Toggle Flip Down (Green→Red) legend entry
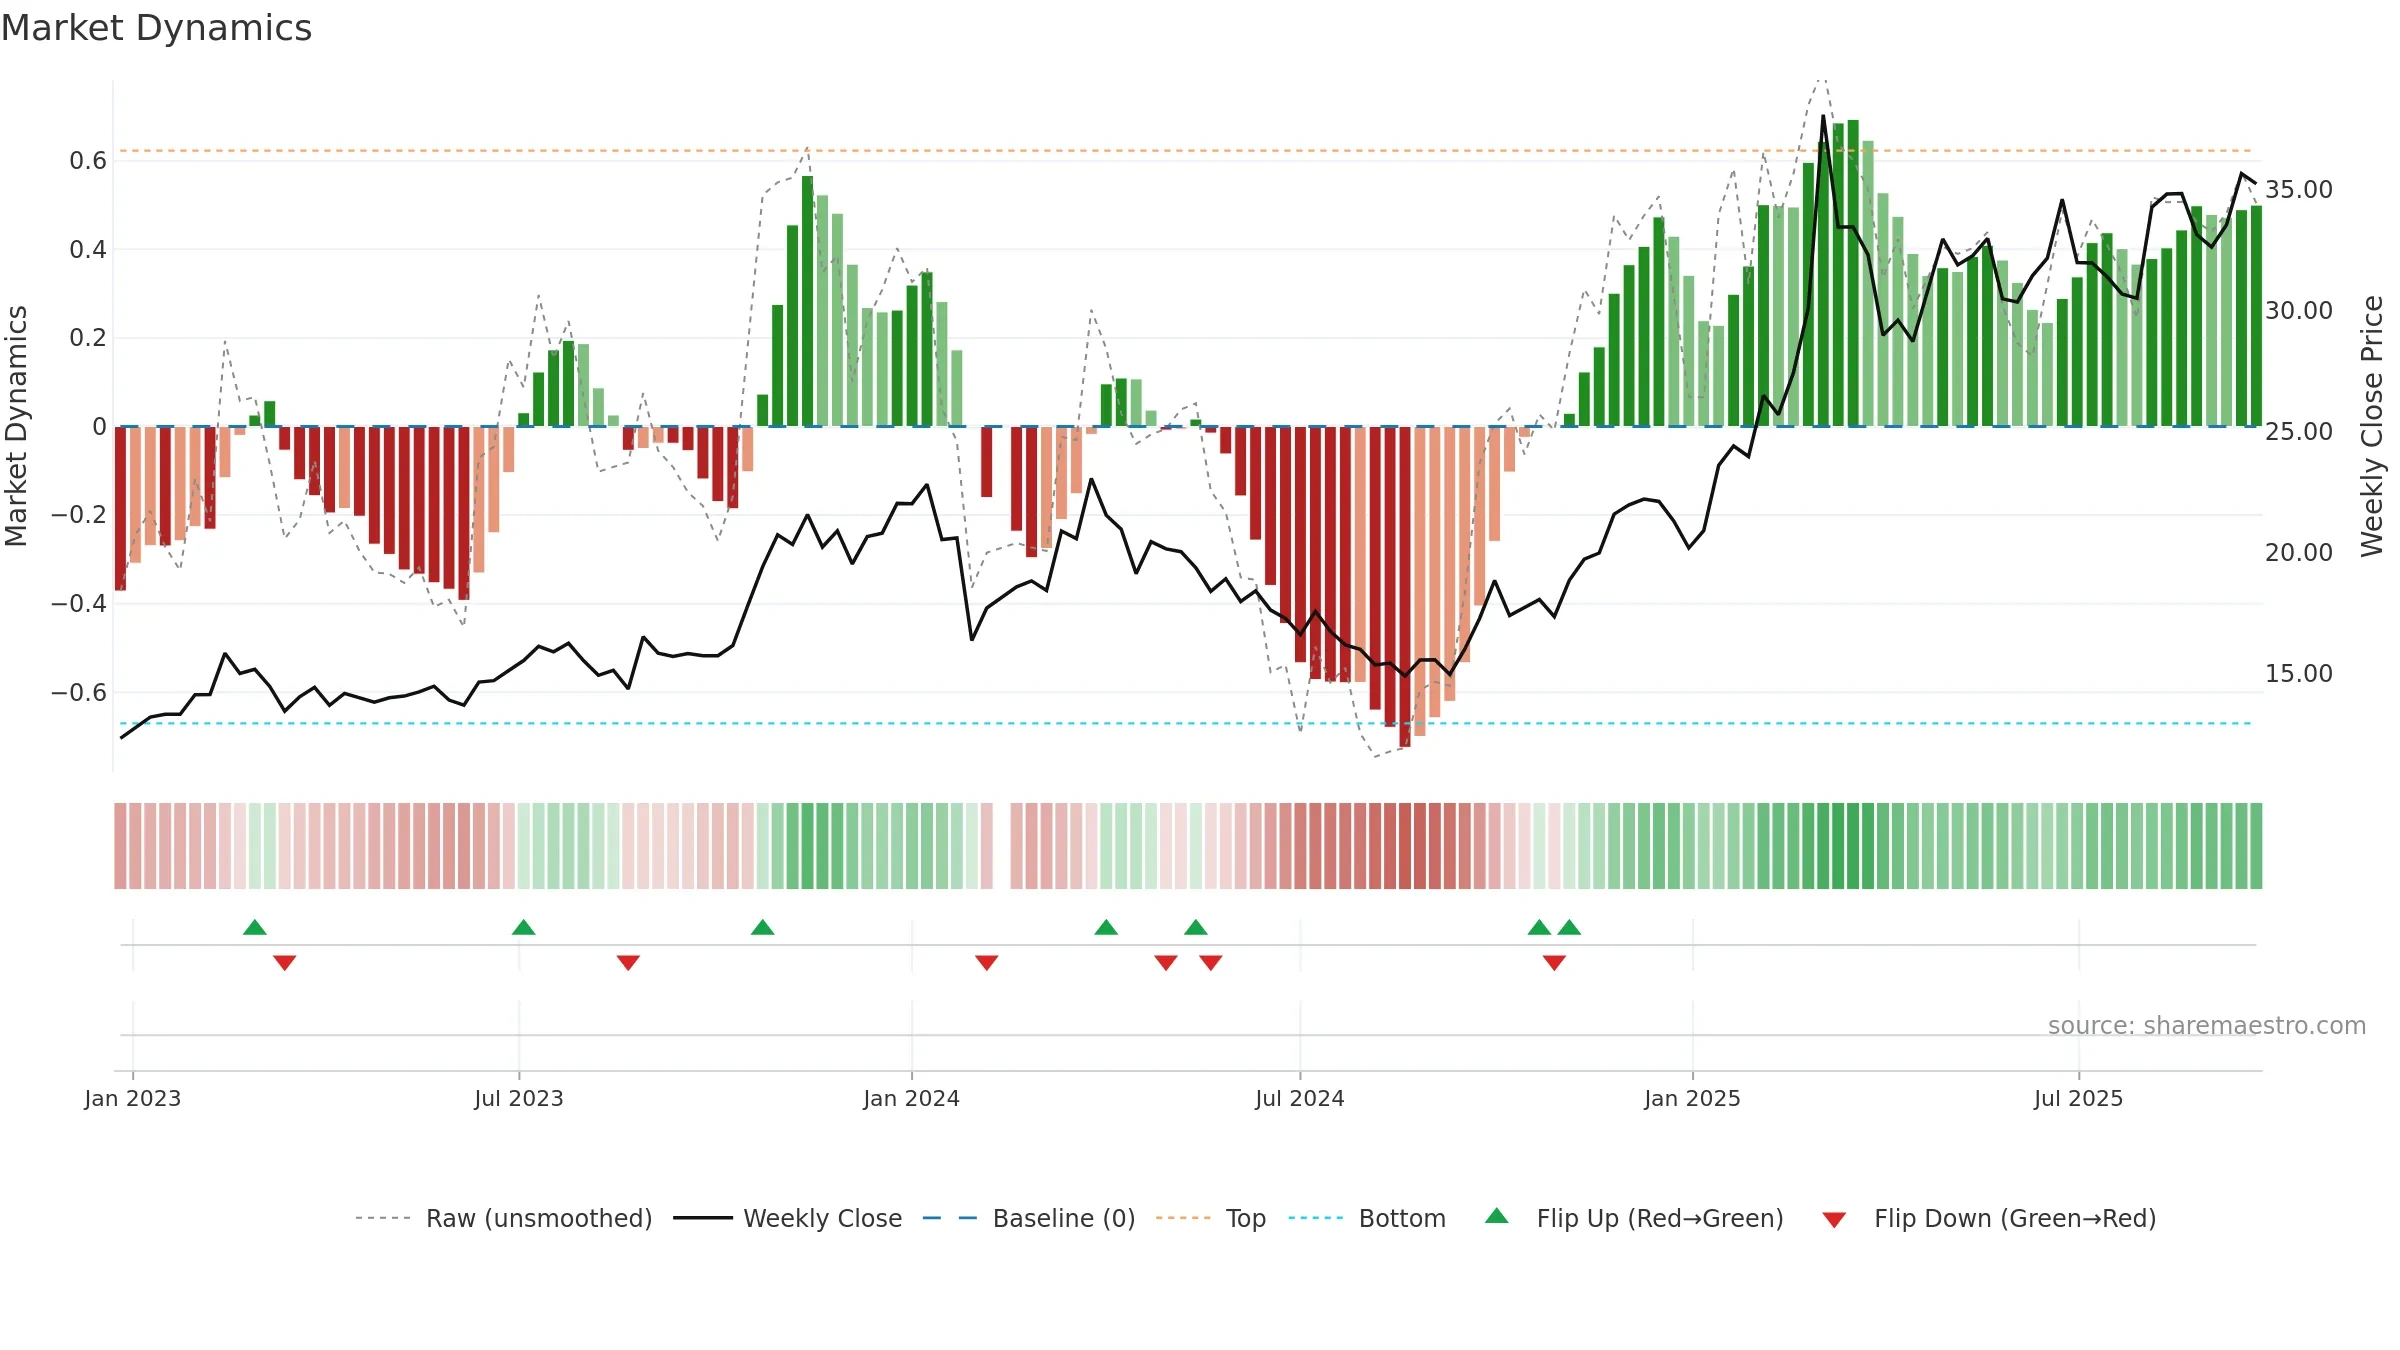2400x1350 pixels. coord(1989,1218)
